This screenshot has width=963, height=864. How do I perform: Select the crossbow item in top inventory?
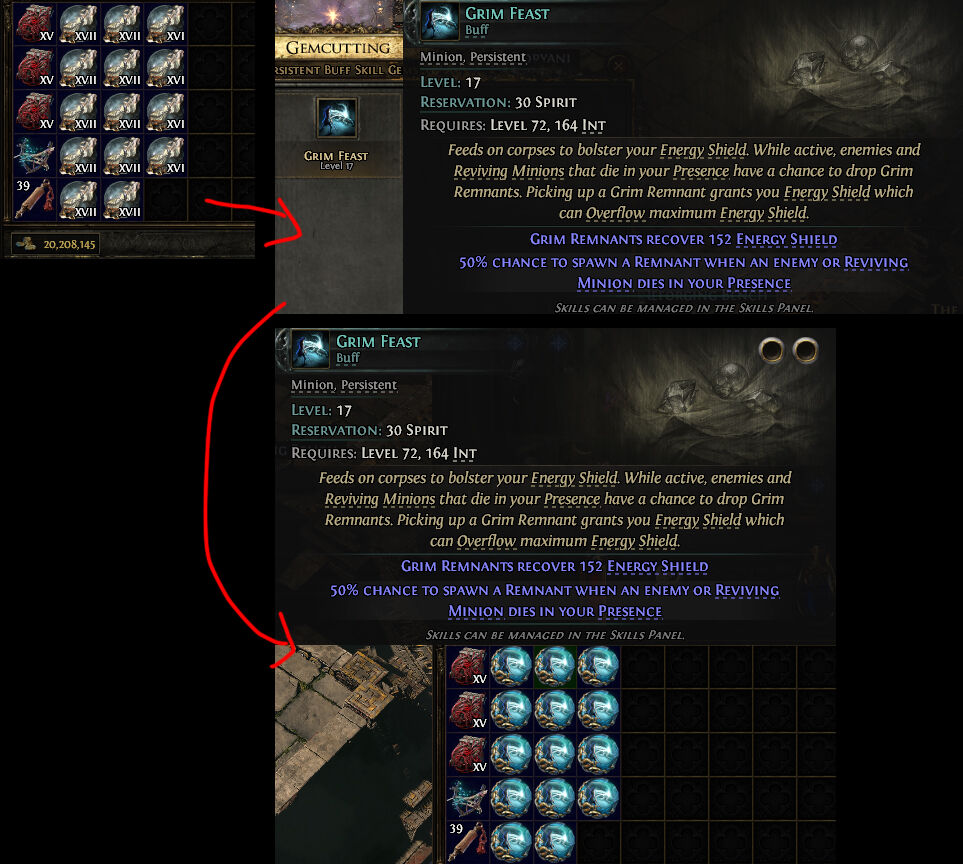35,156
